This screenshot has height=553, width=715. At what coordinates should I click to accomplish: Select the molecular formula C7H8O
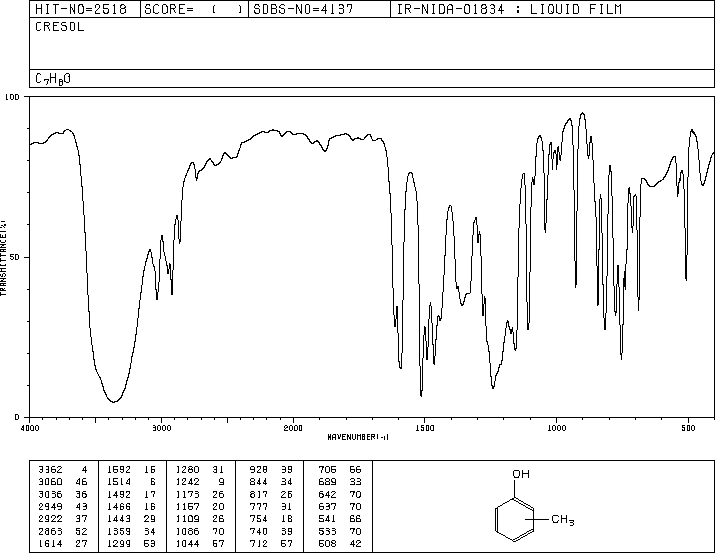(53, 79)
